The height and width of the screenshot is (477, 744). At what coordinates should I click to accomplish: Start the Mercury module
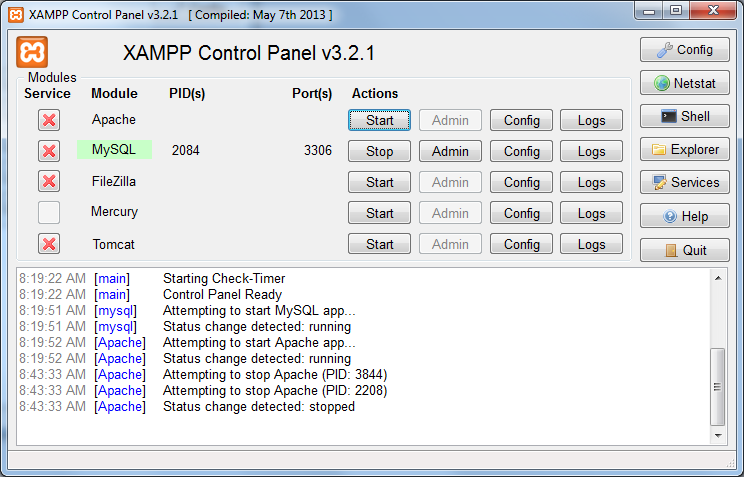pos(379,213)
